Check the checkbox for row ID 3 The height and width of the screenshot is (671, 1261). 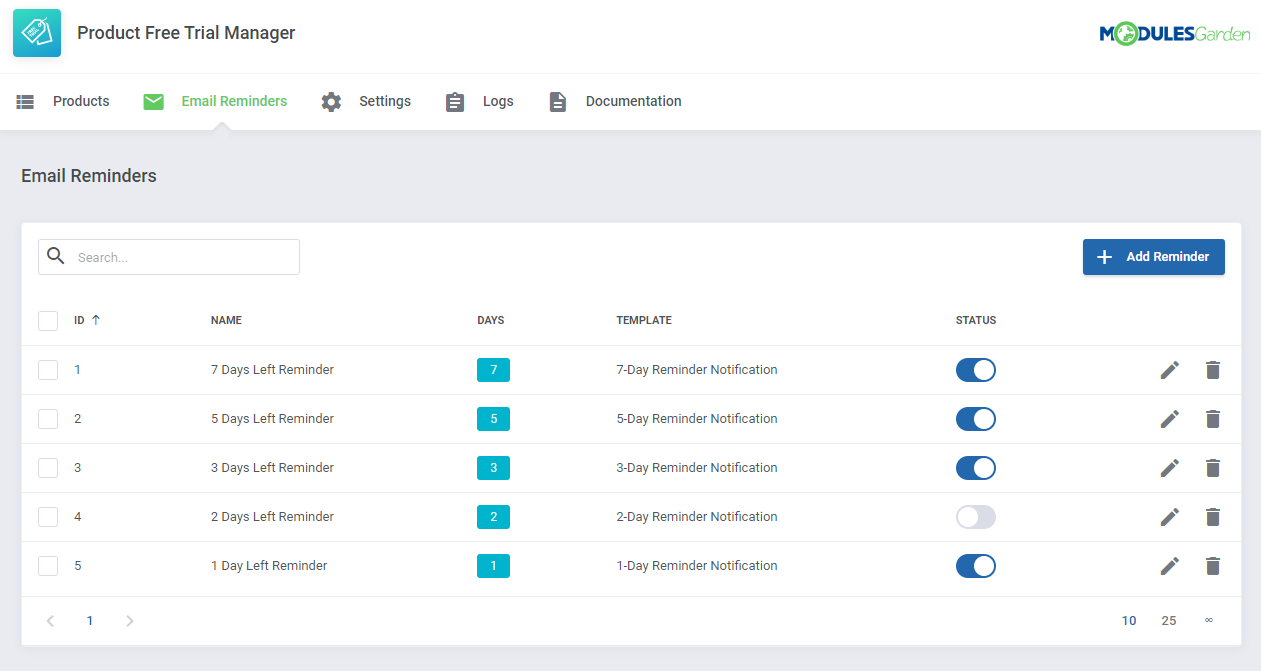pyautogui.click(x=47, y=467)
